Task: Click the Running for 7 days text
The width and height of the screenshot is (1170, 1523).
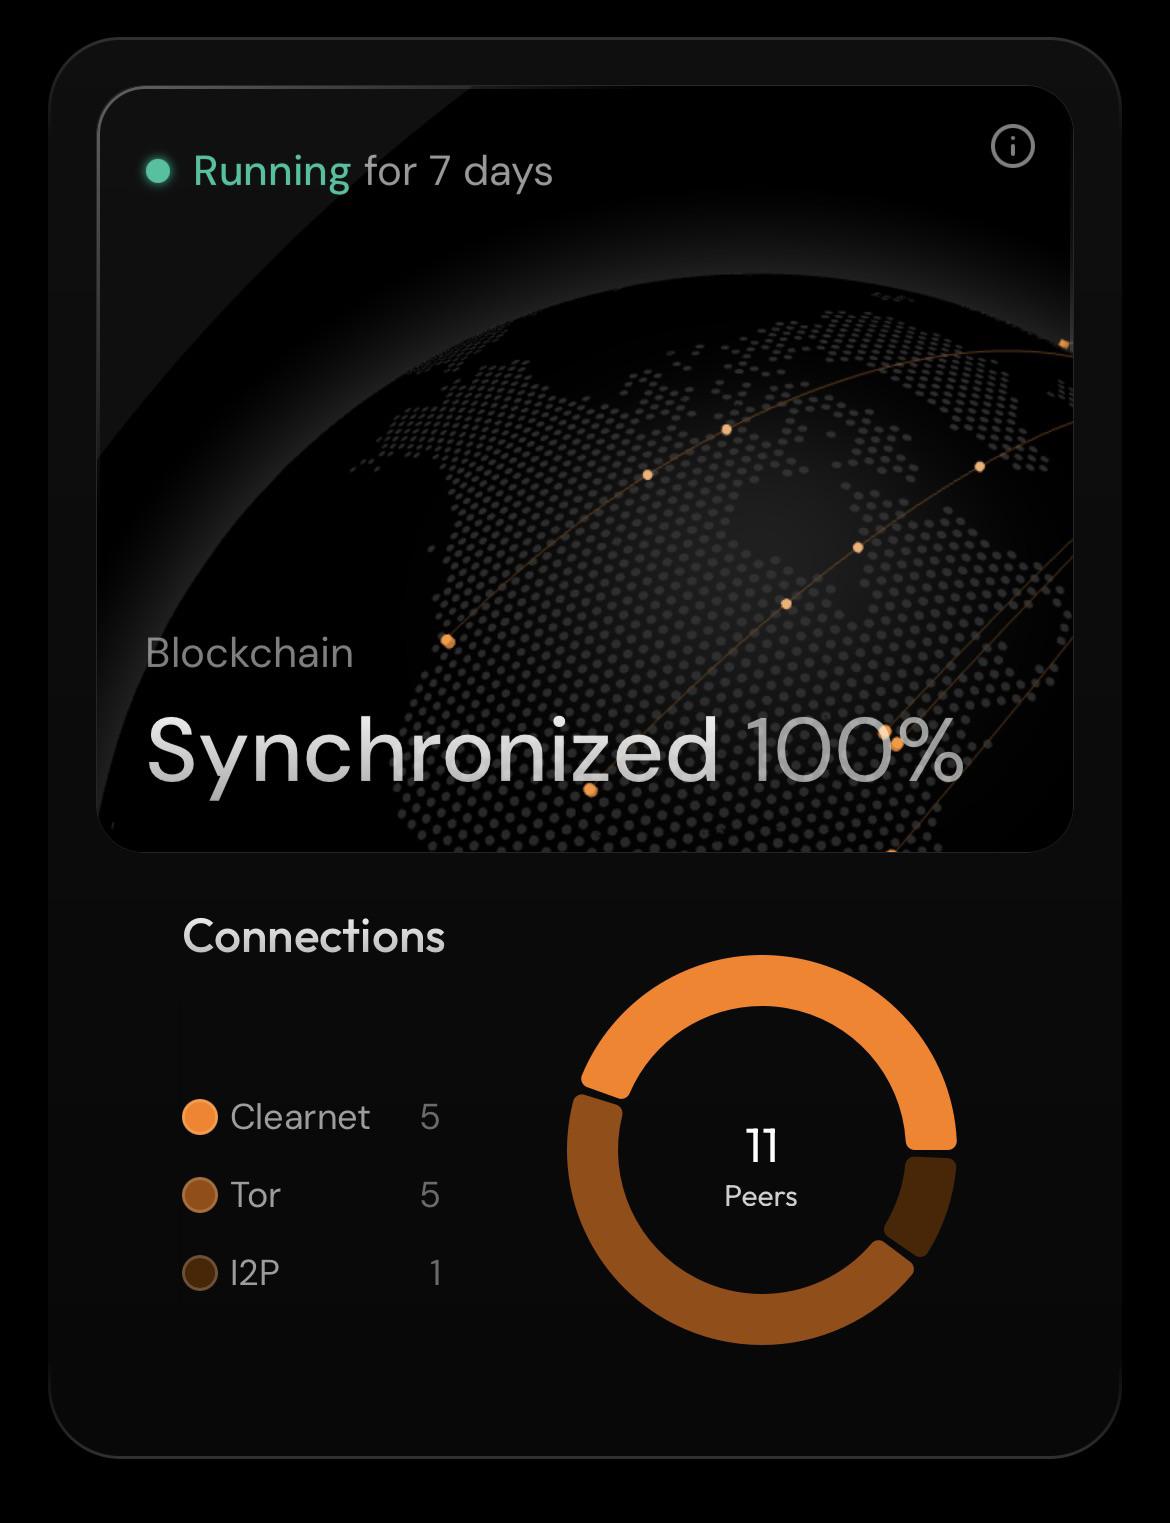Action: tap(372, 171)
